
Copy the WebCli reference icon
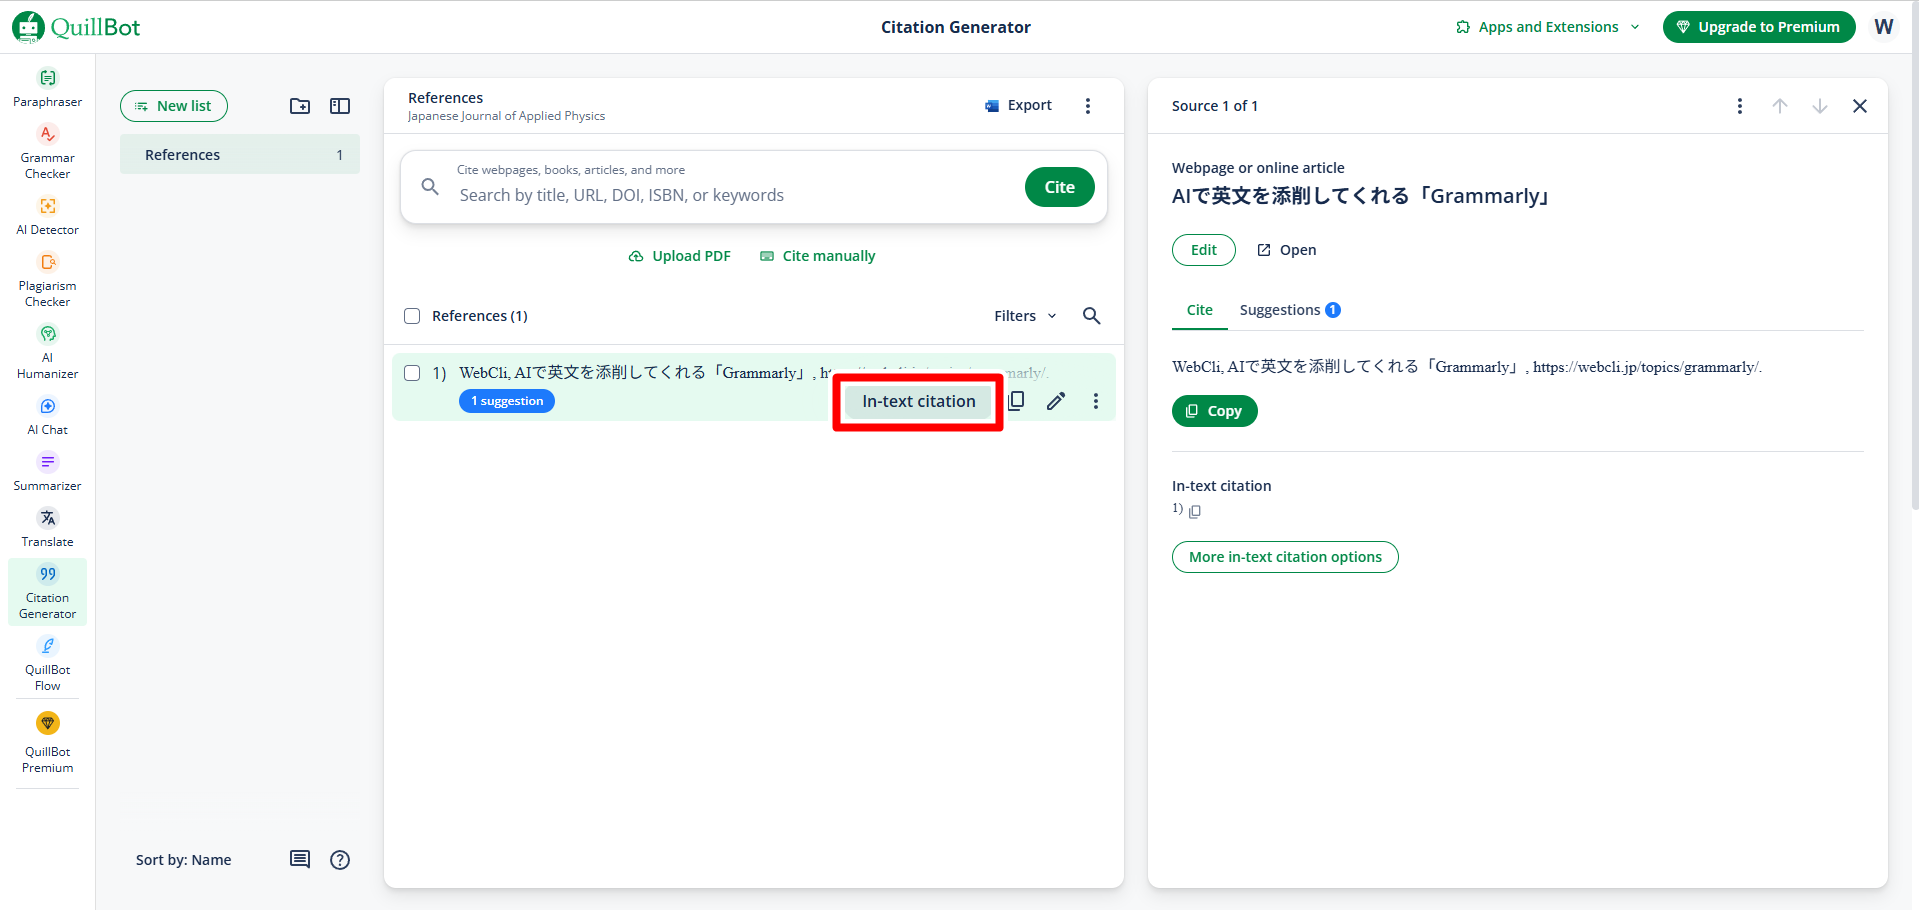[x=1016, y=401]
